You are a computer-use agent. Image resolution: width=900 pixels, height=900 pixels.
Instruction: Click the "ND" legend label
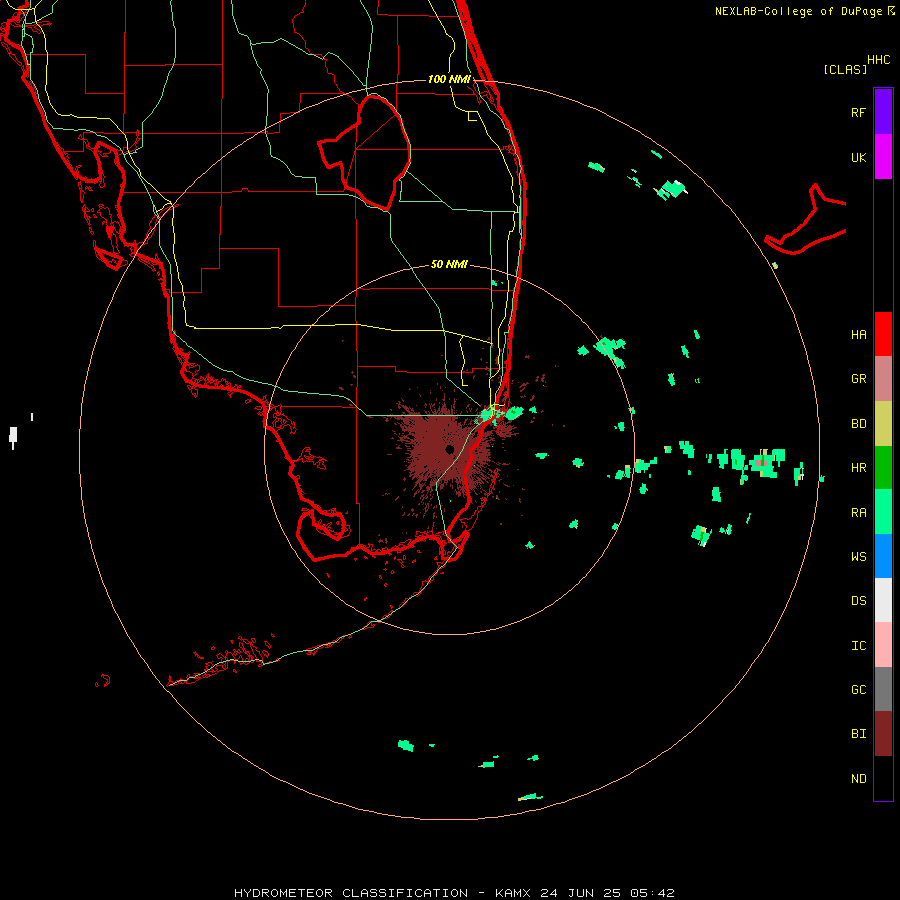pyautogui.click(x=858, y=779)
